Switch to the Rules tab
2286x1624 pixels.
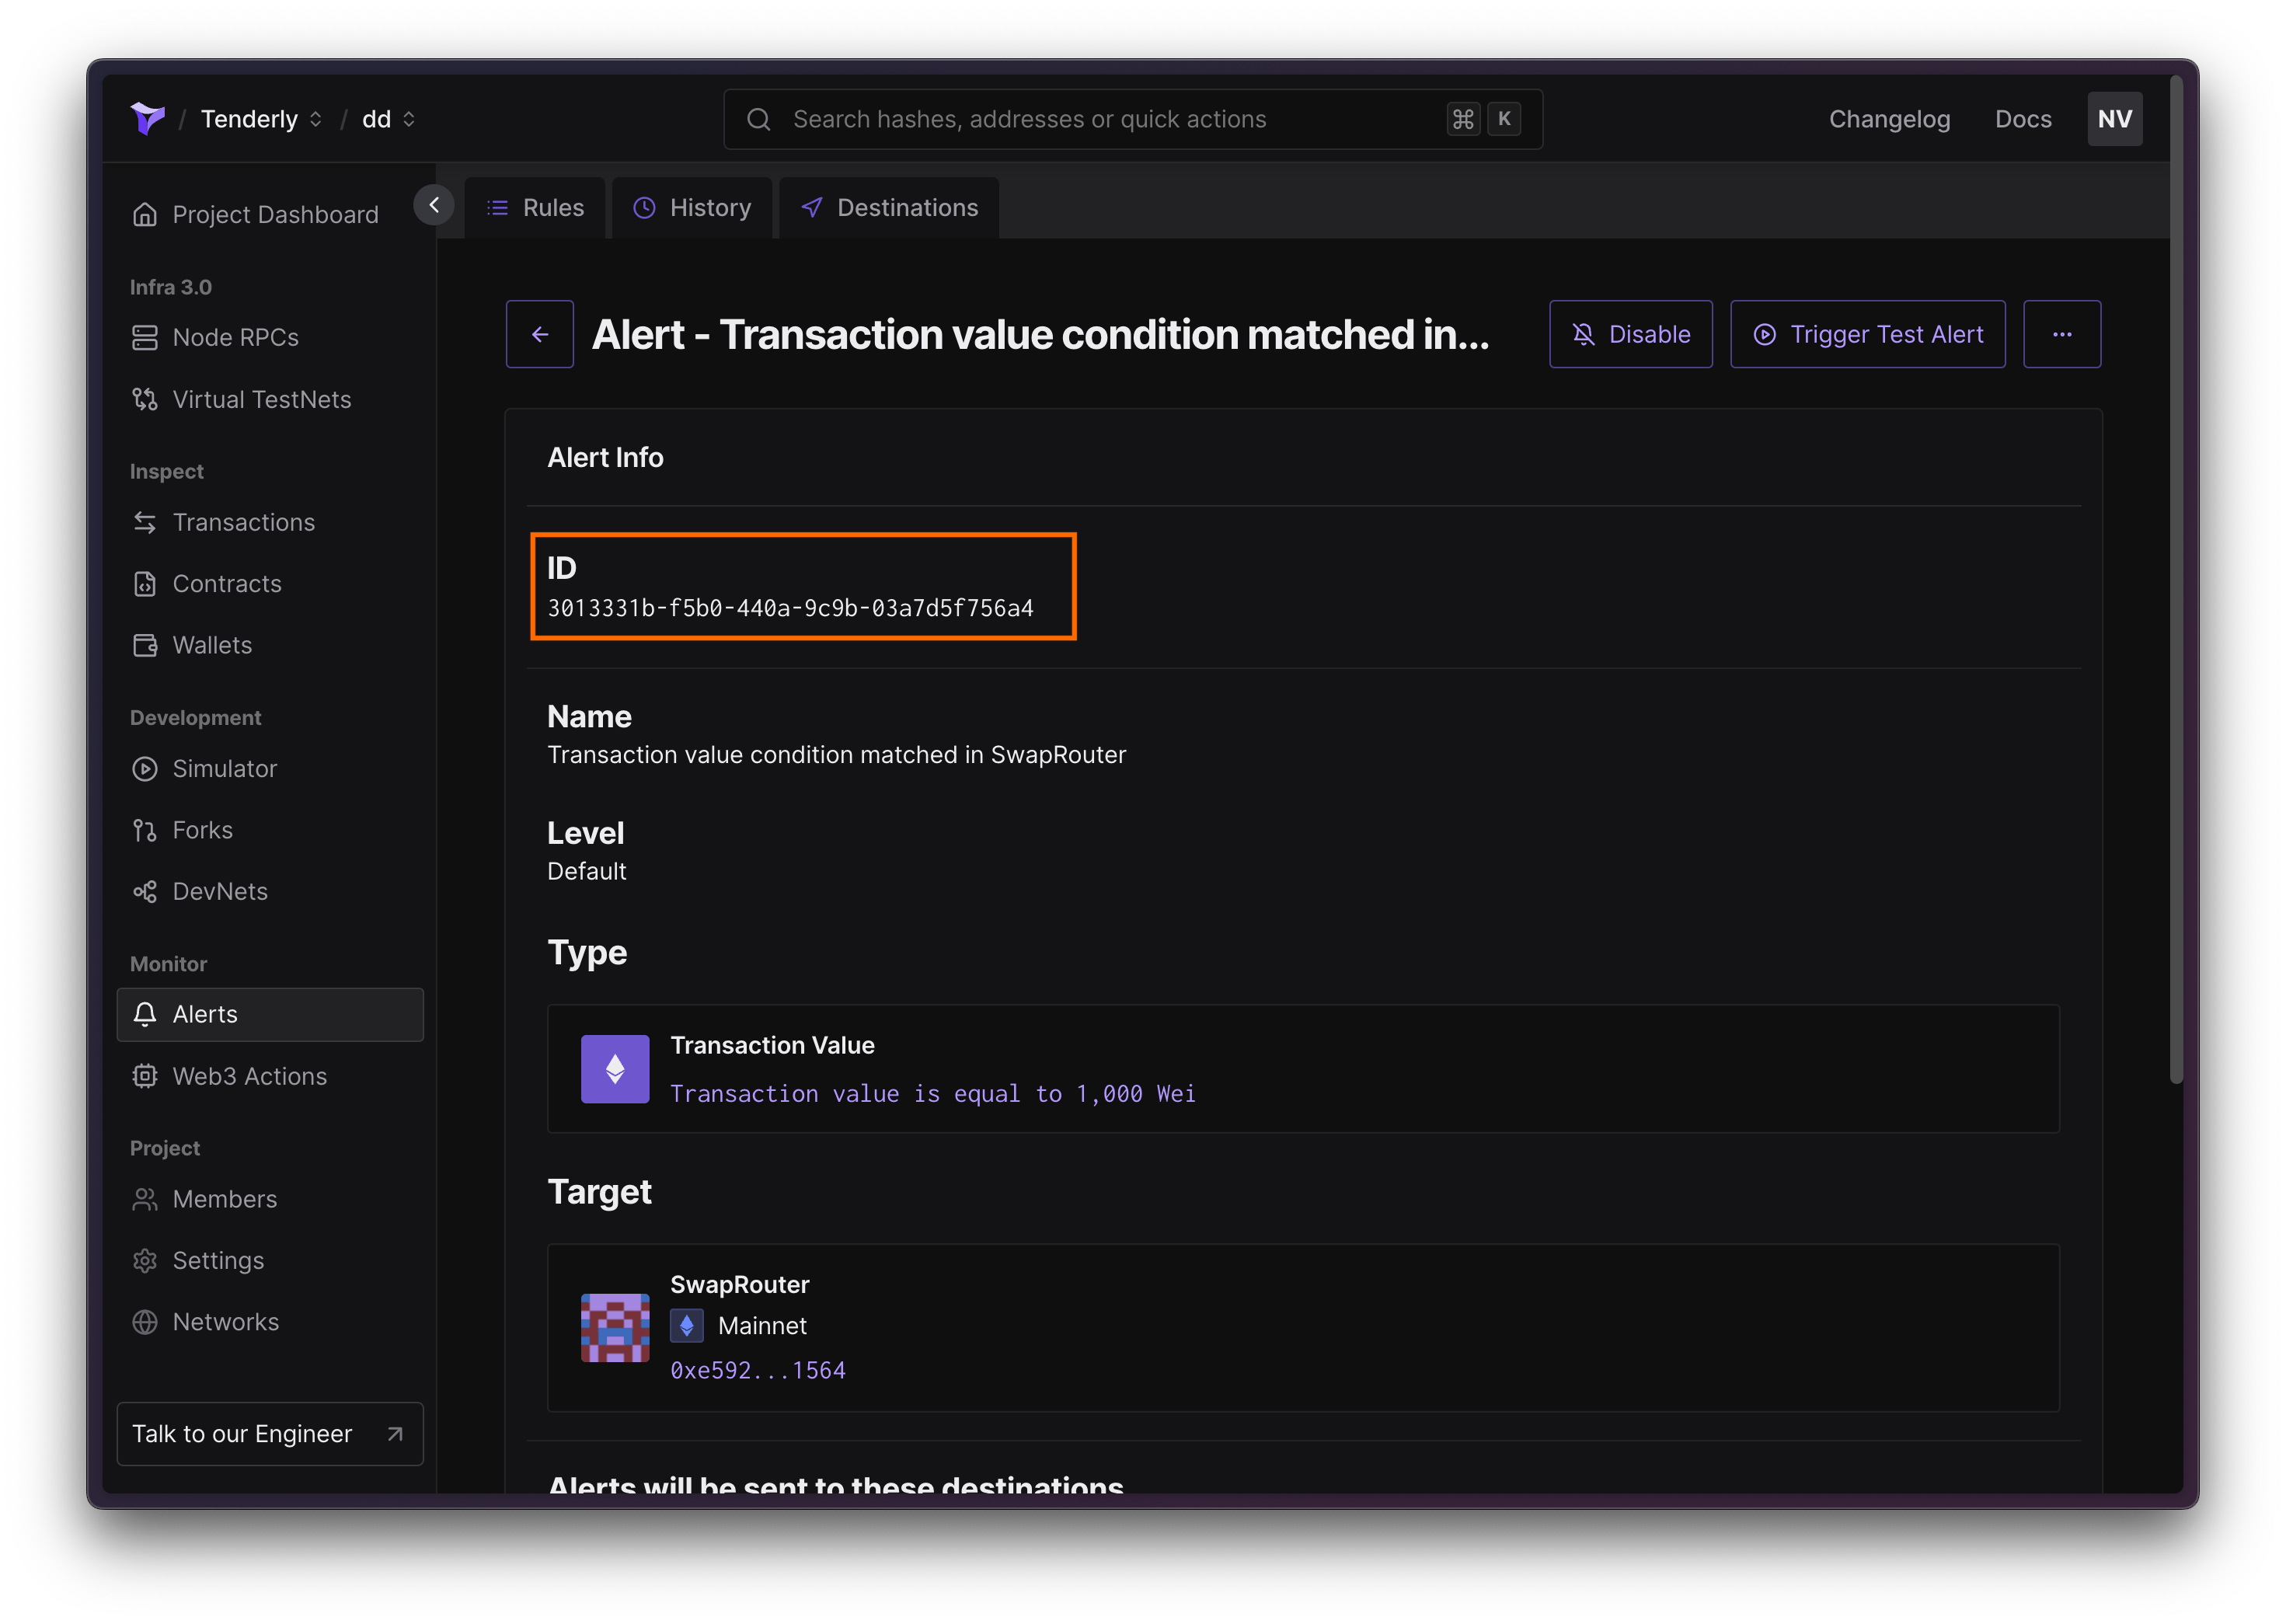tap(535, 207)
